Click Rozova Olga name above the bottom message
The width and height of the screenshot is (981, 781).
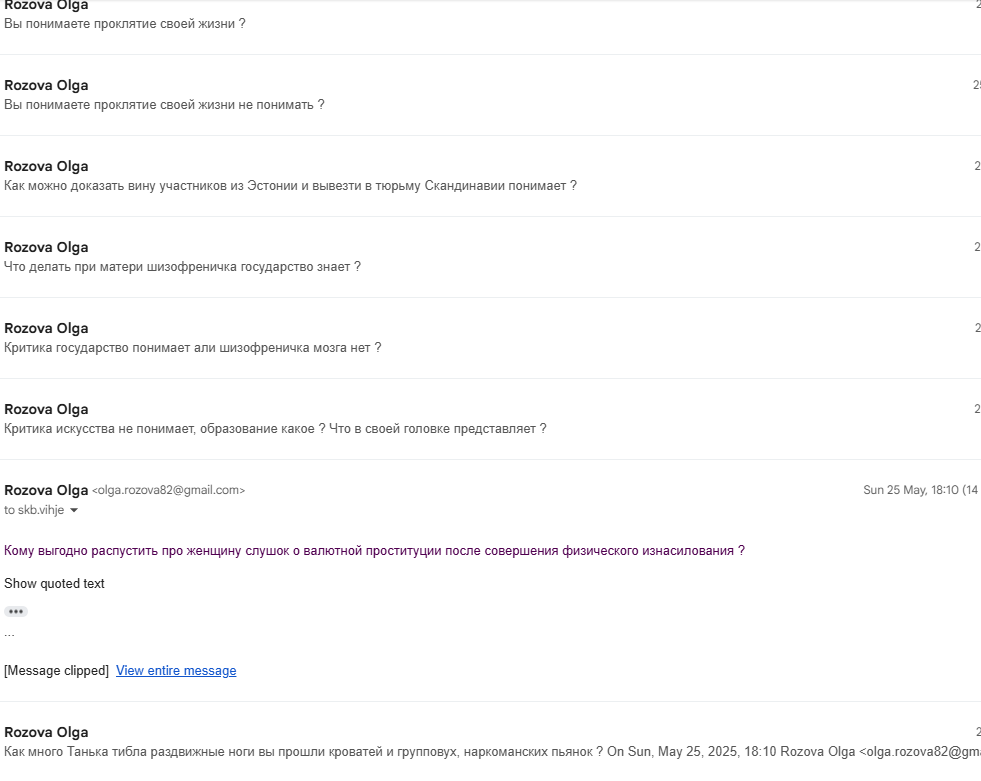point(46,732)
